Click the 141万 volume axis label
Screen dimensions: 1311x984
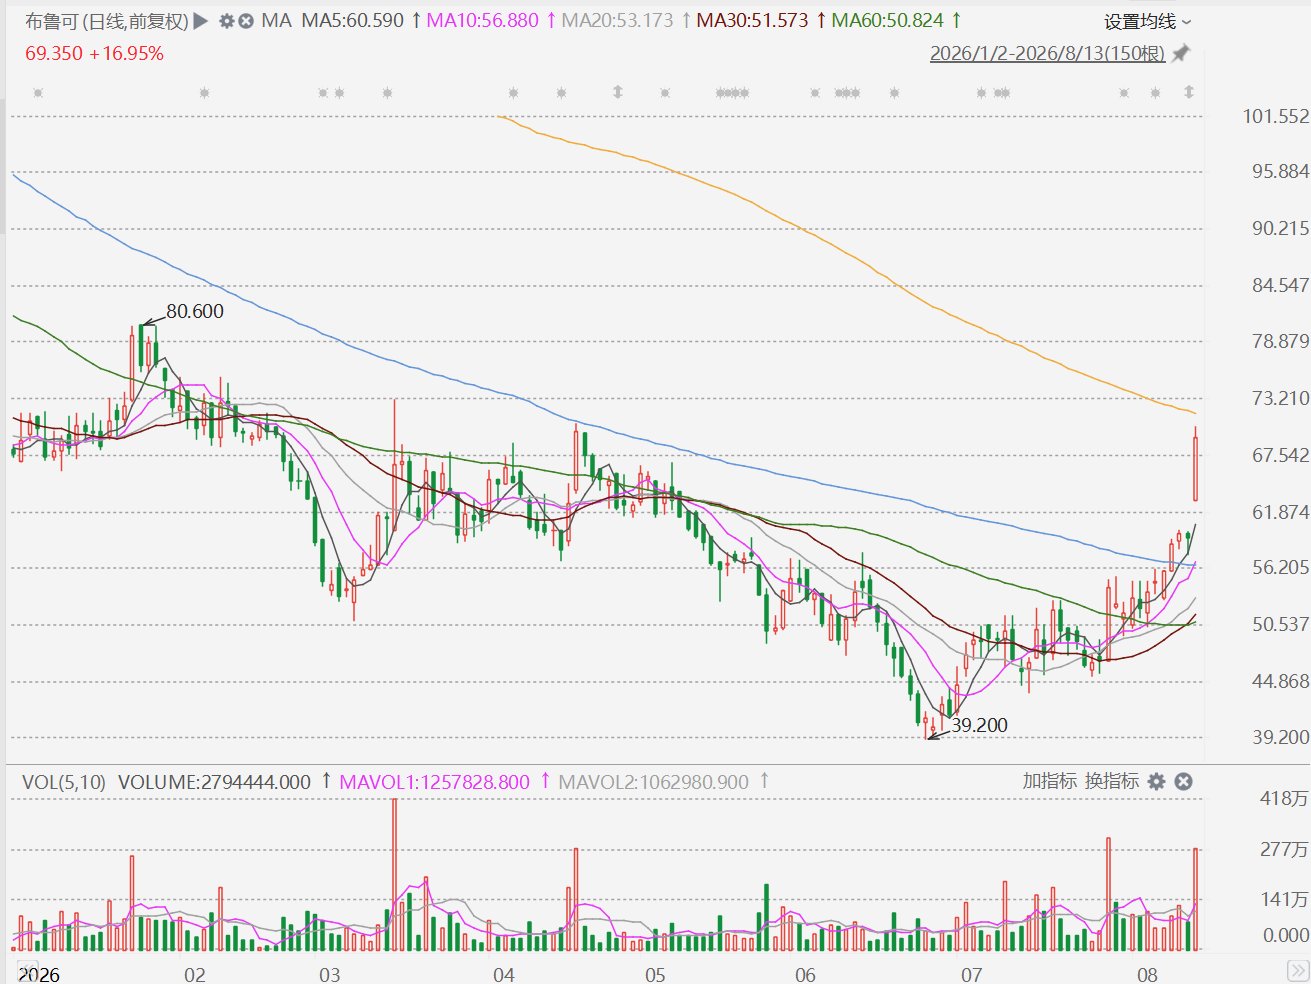pos(1285,899)
